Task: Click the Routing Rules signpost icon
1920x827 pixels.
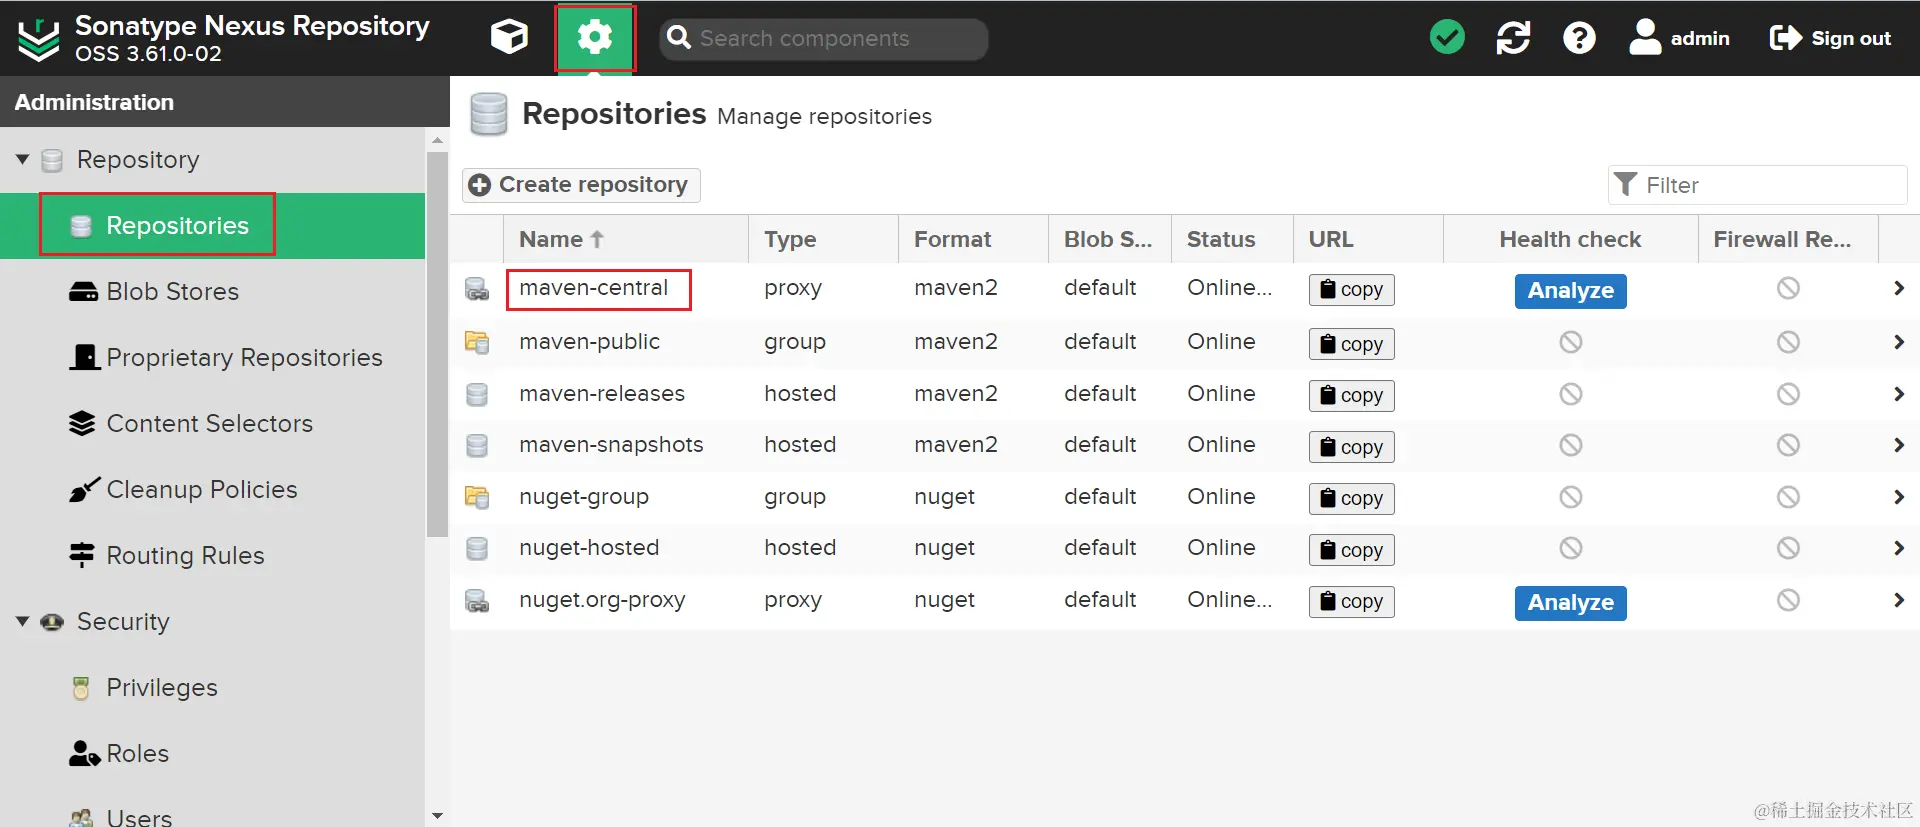Action: 81,555
